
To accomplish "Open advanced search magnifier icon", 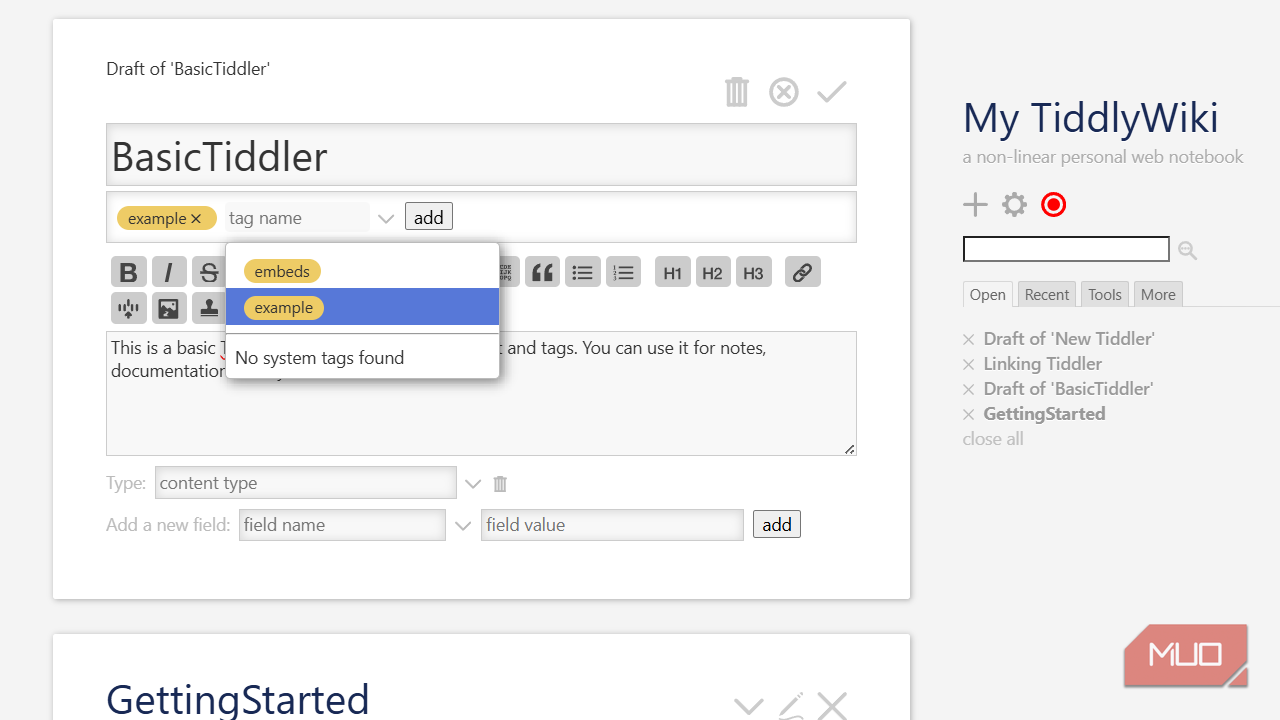I will 1187,250.
